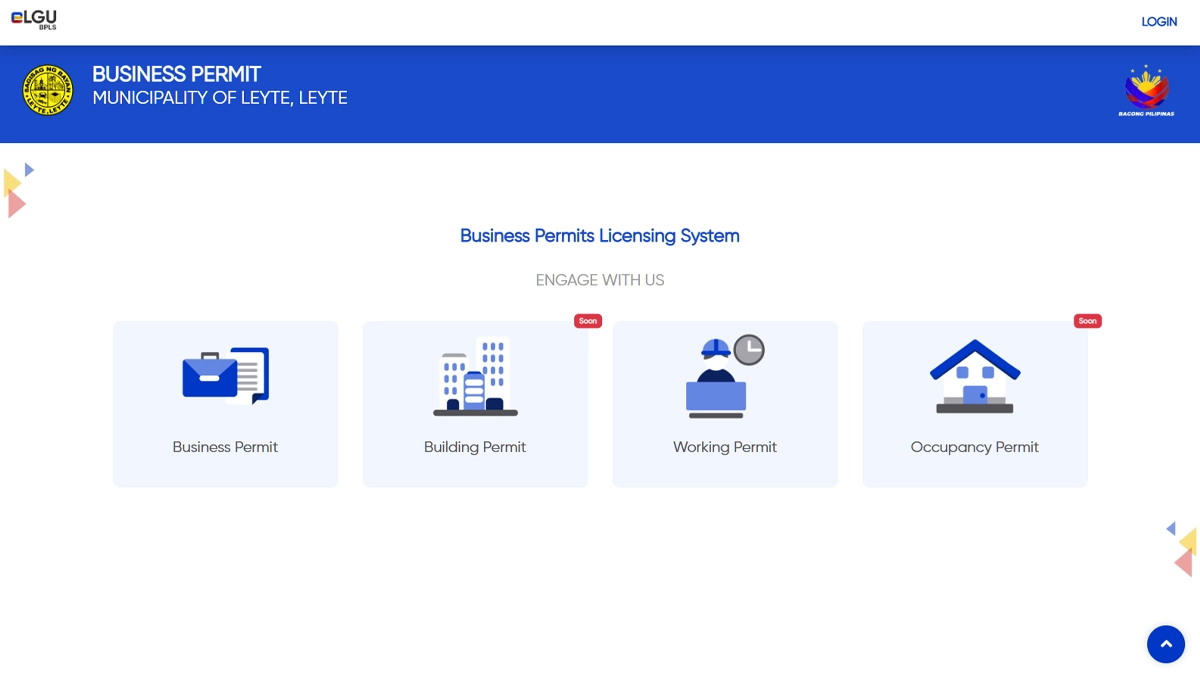Click the Municipality of Leyte seal
Image resolution: width=1200 pixels, height=675 pixels.
48,92
